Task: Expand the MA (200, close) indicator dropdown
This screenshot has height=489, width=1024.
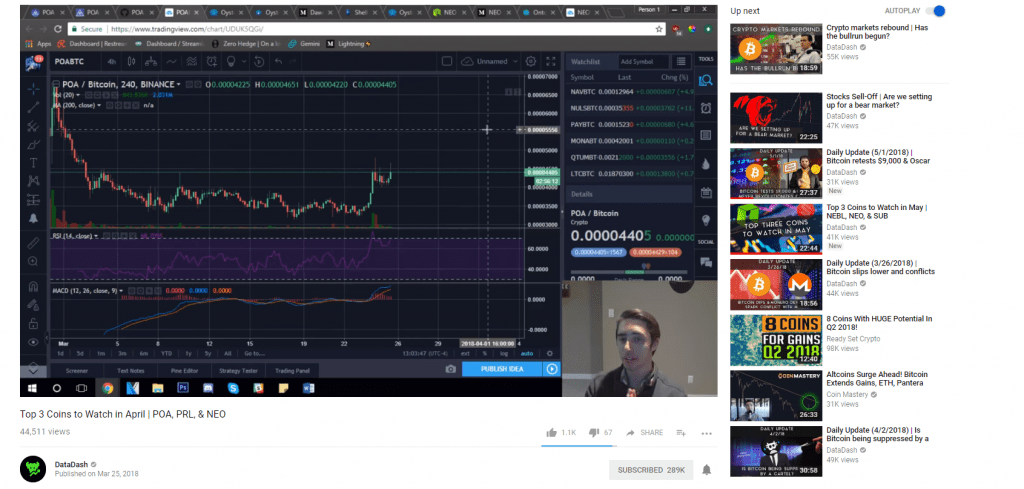Action: pyautogui.click(x=99, y=105)
